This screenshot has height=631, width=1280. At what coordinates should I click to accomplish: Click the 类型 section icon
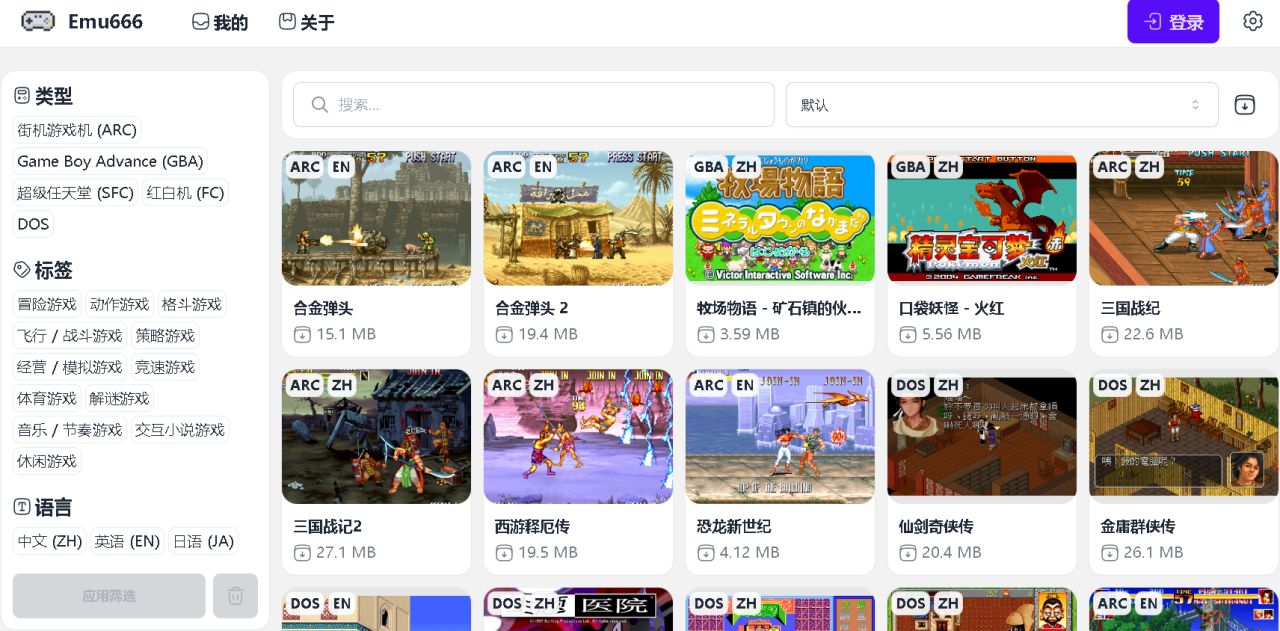pyautogui.click(x=22, y=96)
